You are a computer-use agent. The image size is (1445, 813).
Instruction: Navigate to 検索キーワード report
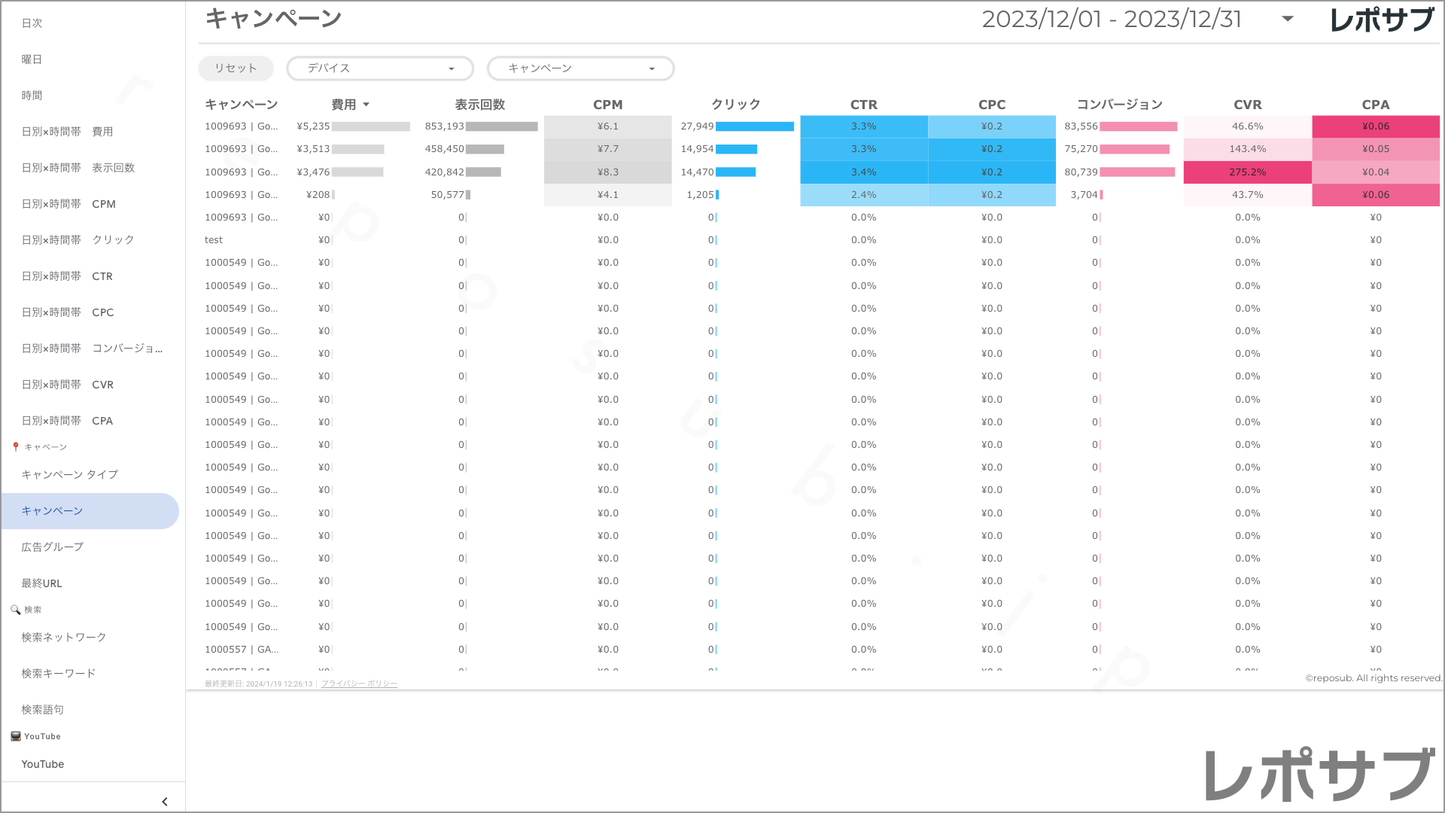58,673
